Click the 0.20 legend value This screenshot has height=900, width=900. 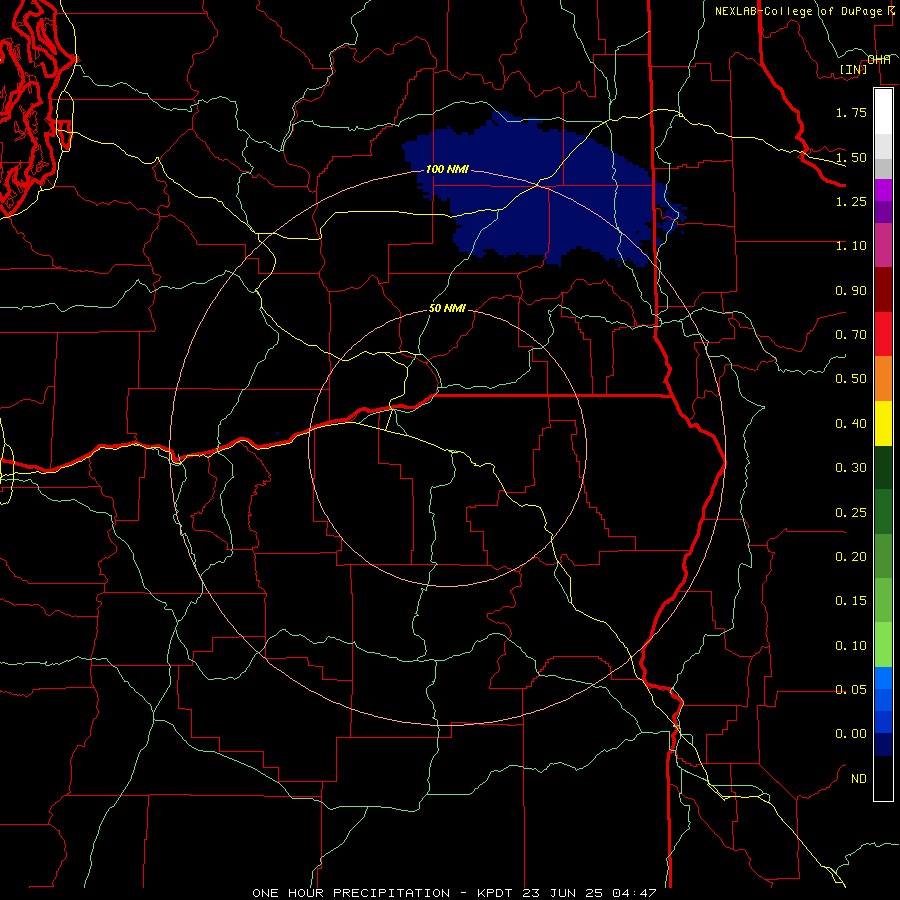click(851, 557)
